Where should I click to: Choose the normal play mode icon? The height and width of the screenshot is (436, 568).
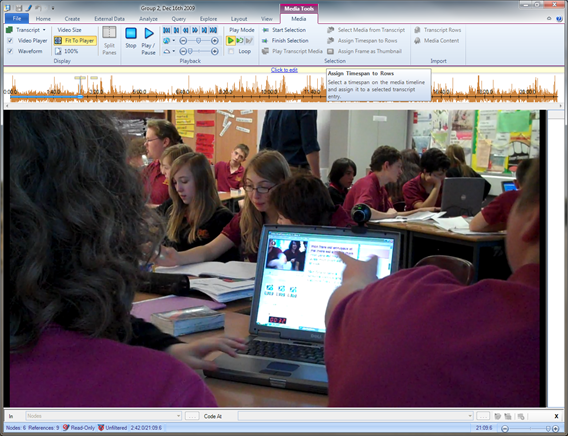[x=230, y=41]
